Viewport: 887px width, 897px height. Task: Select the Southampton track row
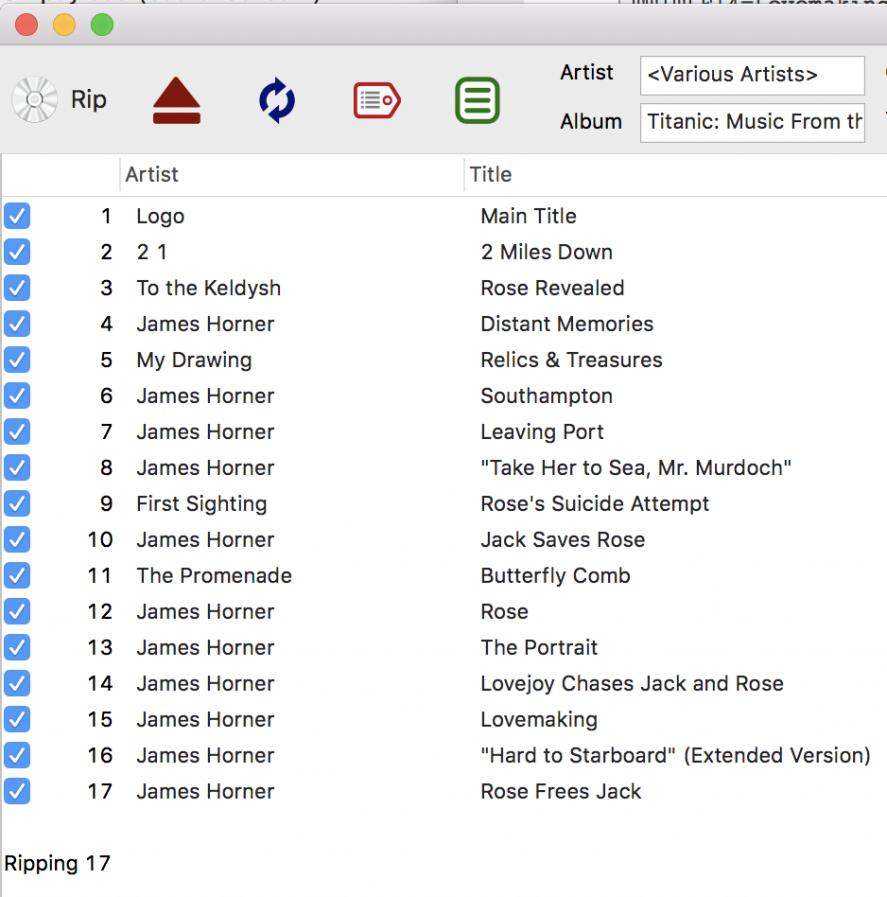click(546, 396)
